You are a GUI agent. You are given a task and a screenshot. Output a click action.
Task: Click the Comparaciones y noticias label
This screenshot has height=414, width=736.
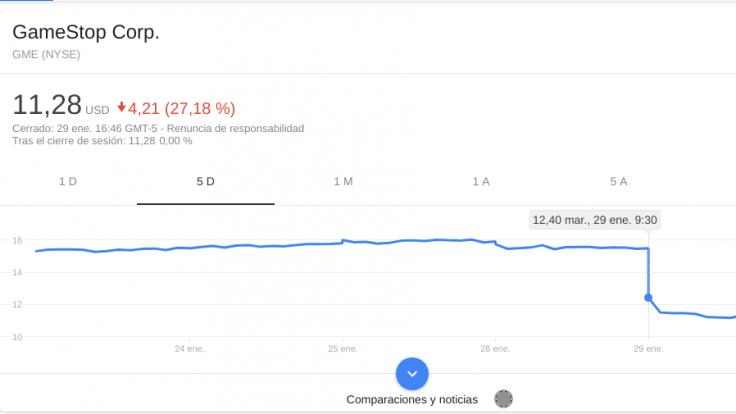coord(412,399)
